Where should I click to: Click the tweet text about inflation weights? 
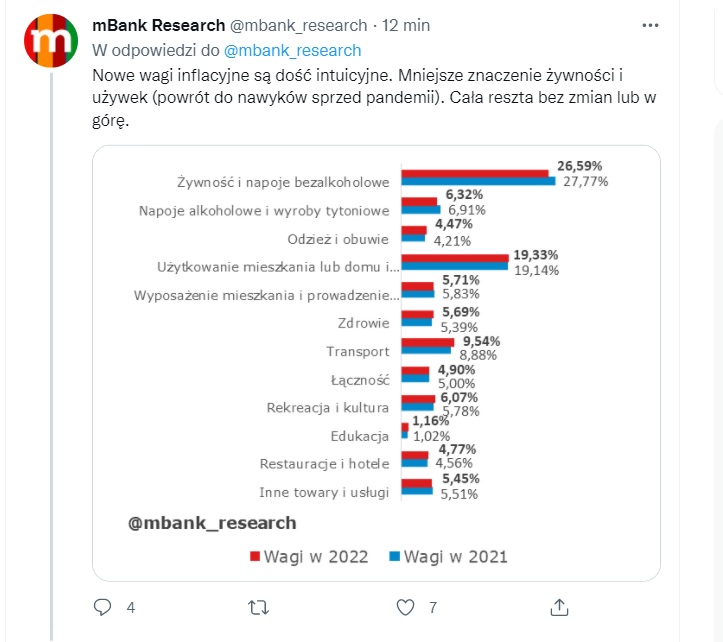374,98
